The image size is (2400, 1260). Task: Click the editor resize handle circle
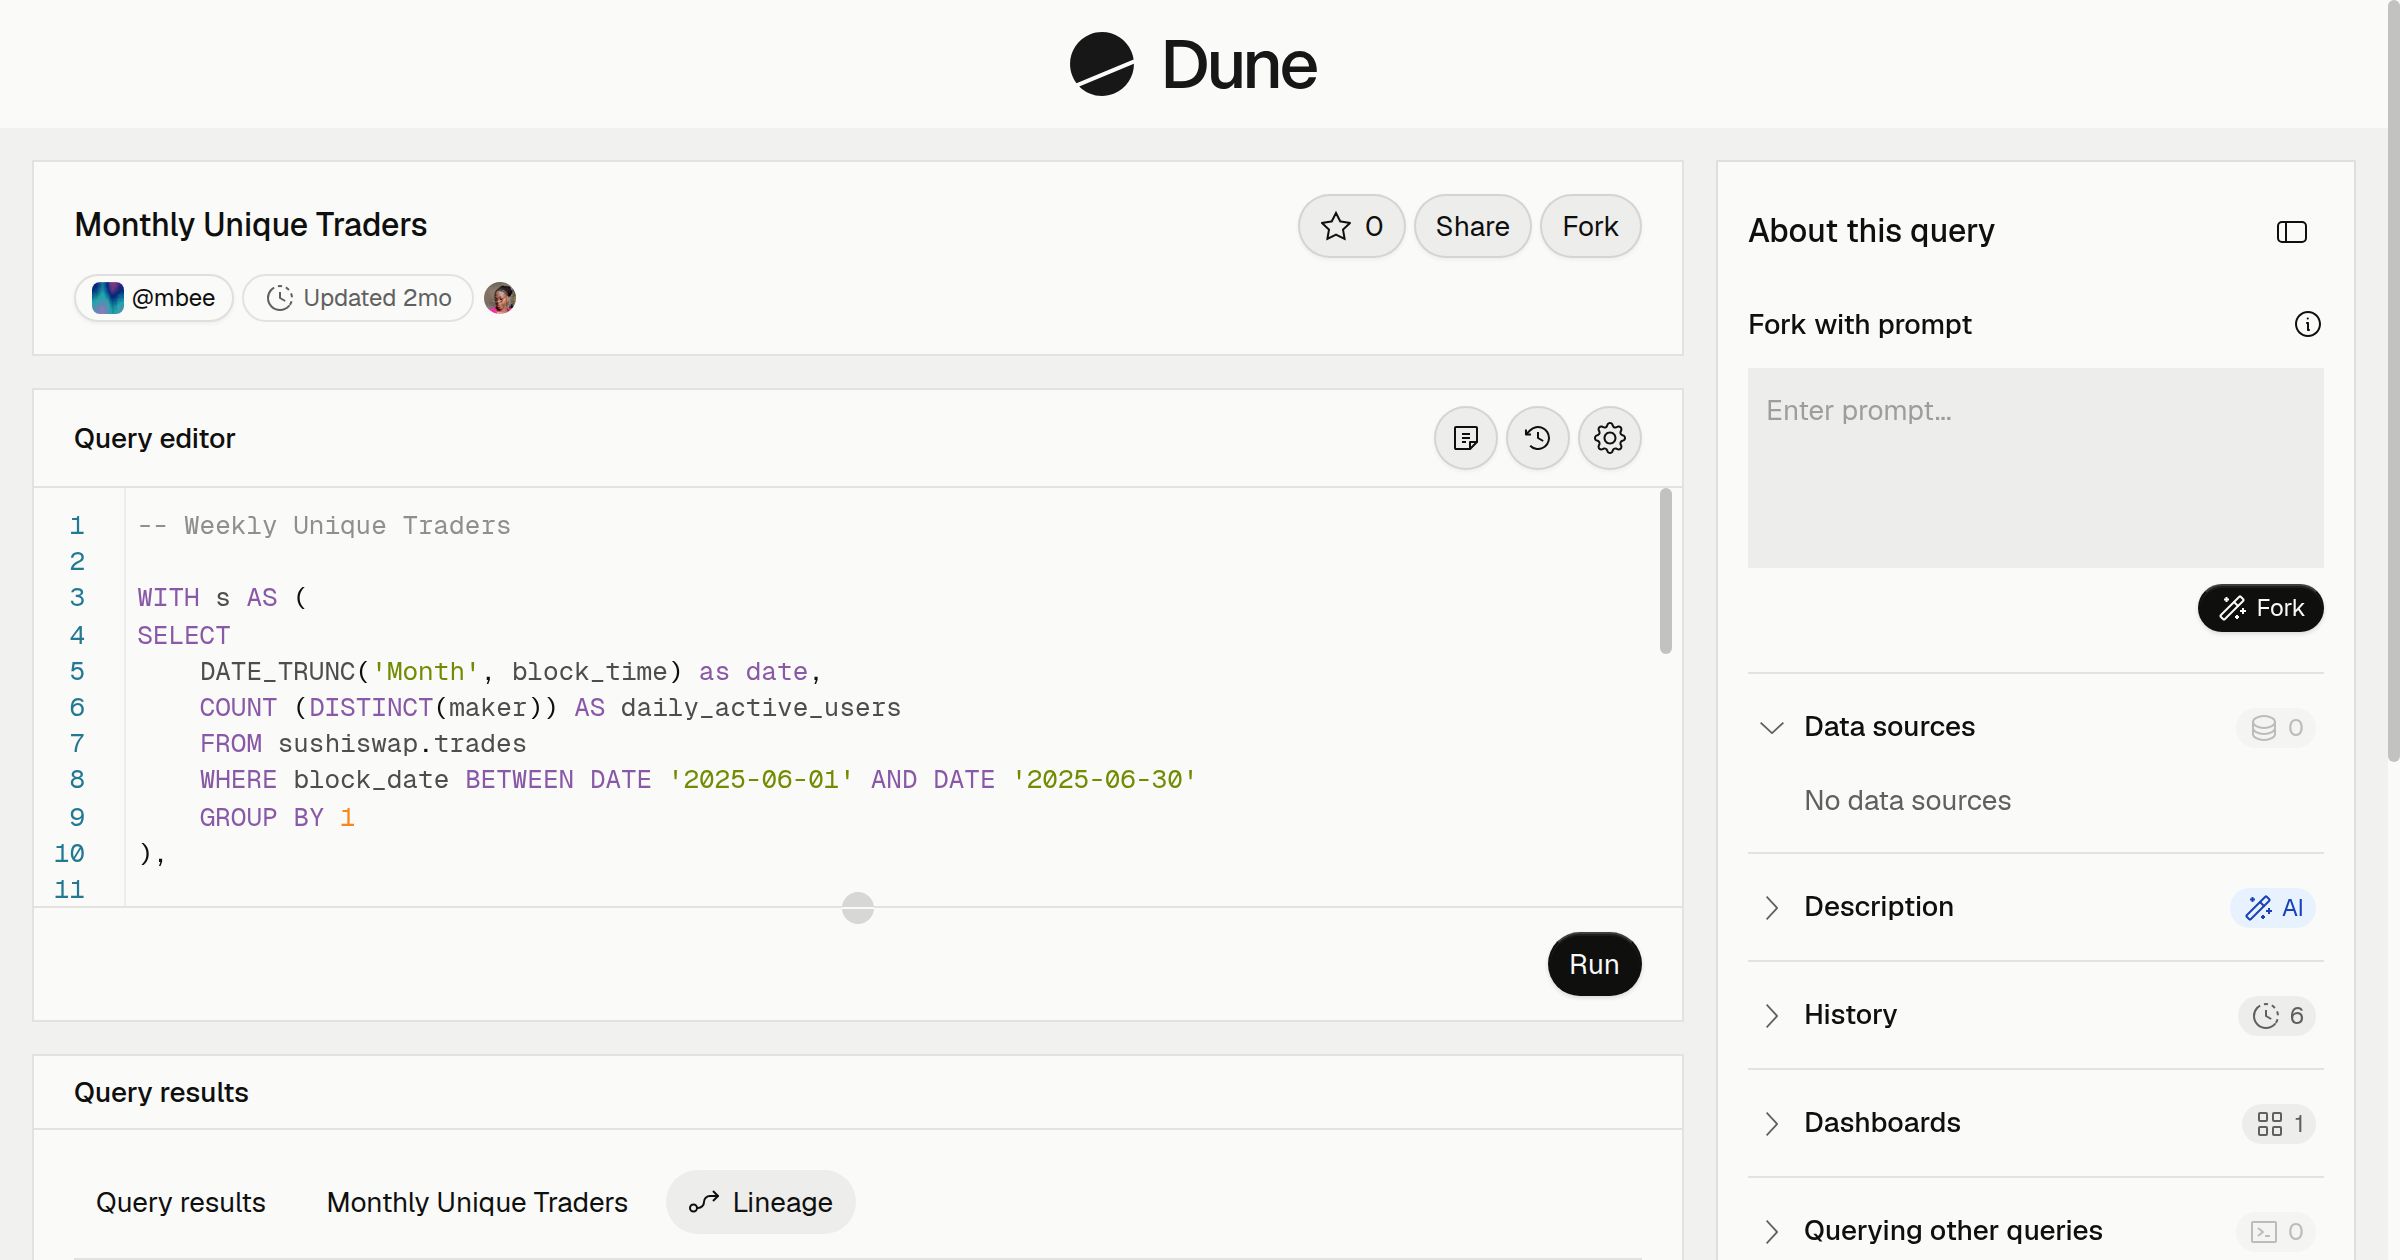[858, 908]
